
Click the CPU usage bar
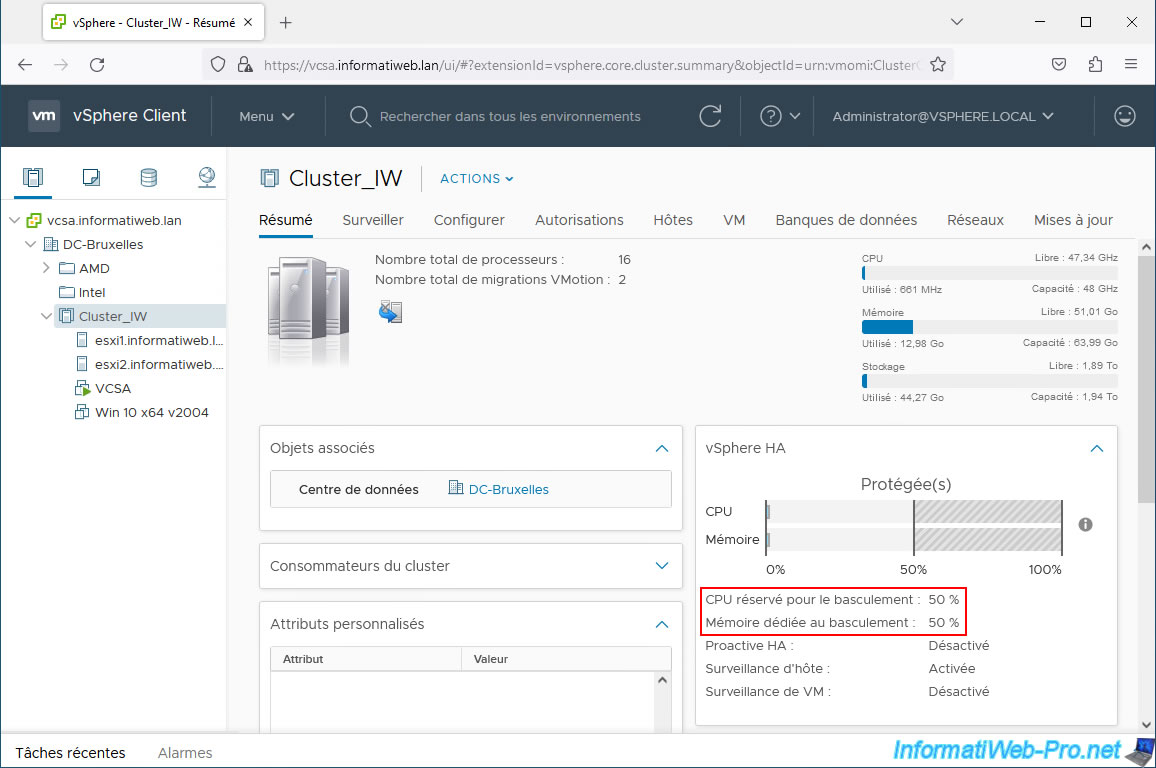pos(989,273)
